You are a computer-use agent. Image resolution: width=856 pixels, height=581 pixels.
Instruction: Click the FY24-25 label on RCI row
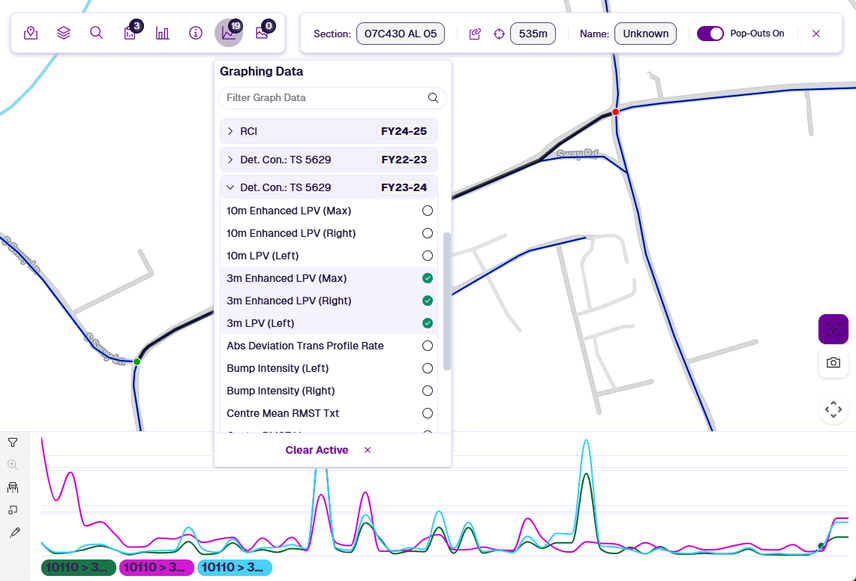point(404,131)
